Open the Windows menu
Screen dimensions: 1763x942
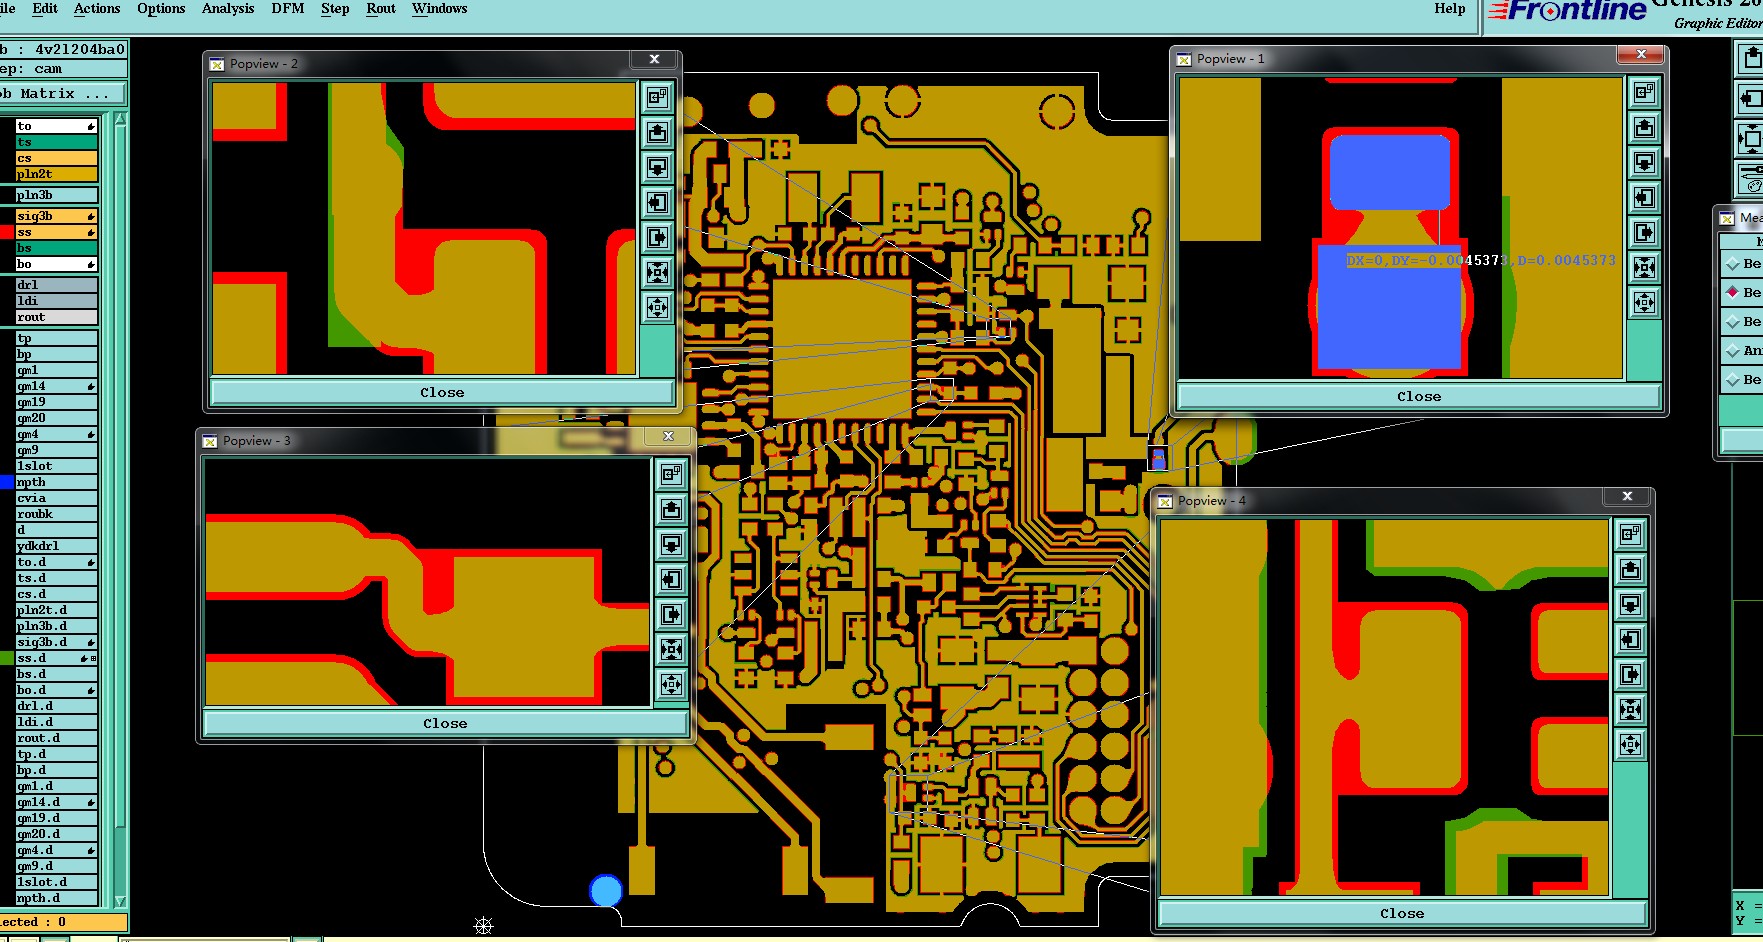tap(439, 9)
